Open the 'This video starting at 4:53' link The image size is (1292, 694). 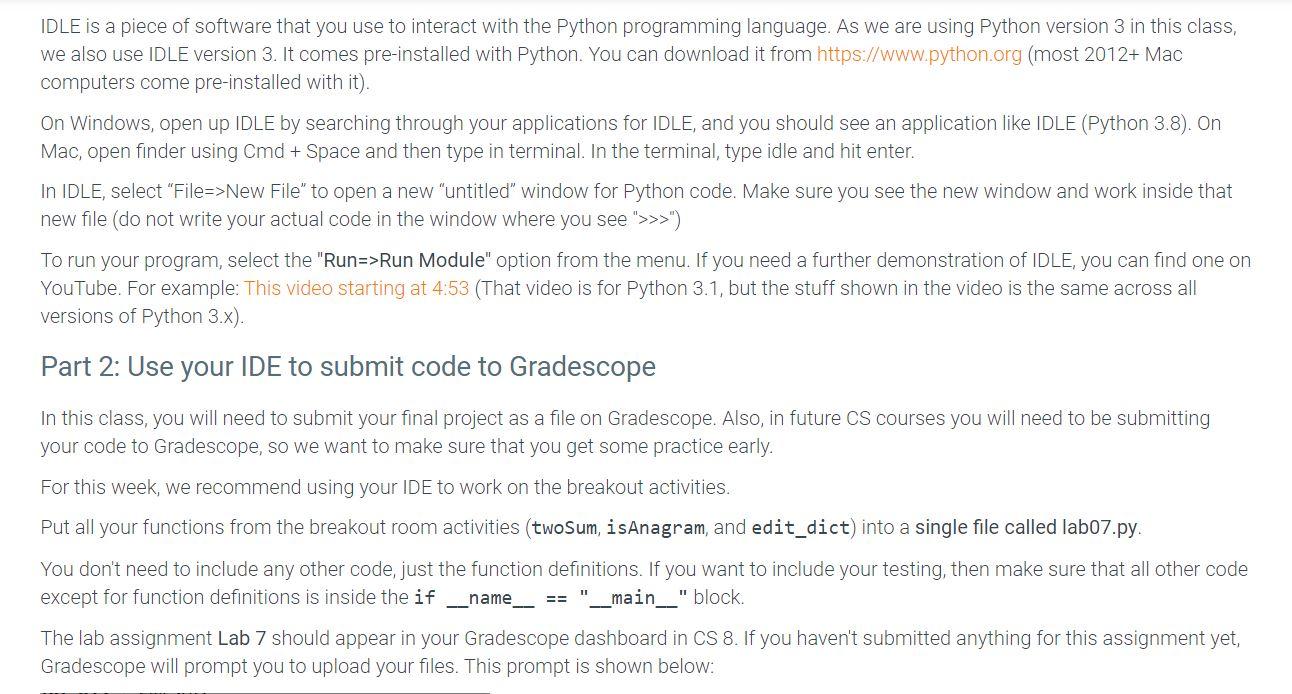click(356, 288)
